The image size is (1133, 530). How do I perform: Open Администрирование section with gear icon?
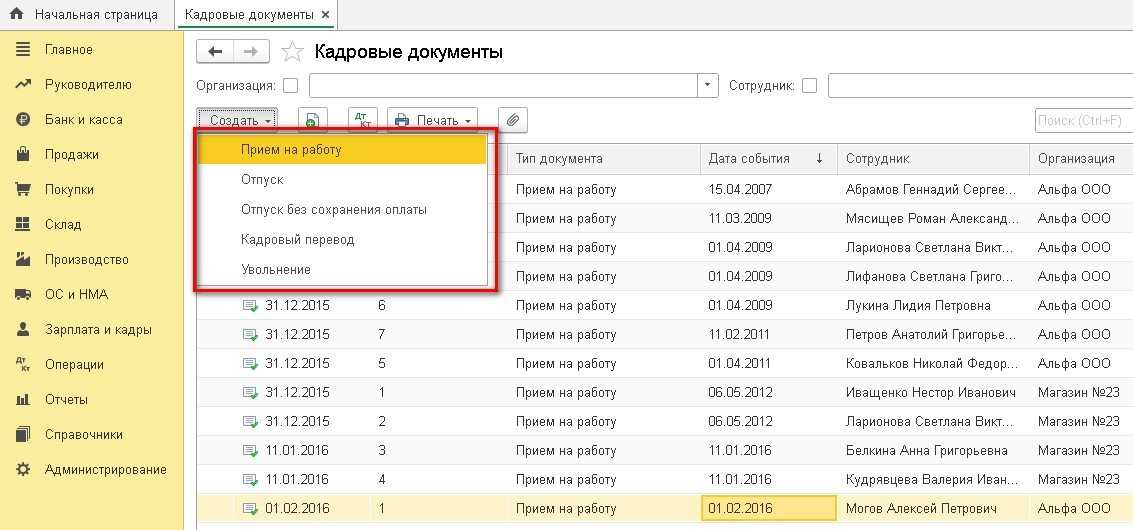[105, 470]
